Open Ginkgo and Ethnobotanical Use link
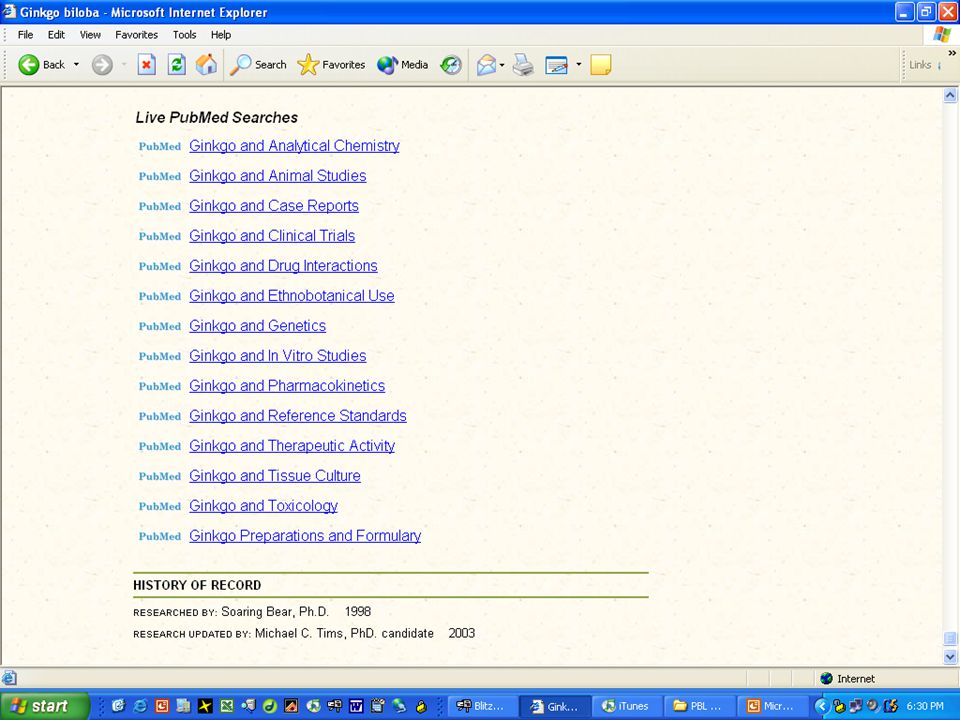 (291, 296)
